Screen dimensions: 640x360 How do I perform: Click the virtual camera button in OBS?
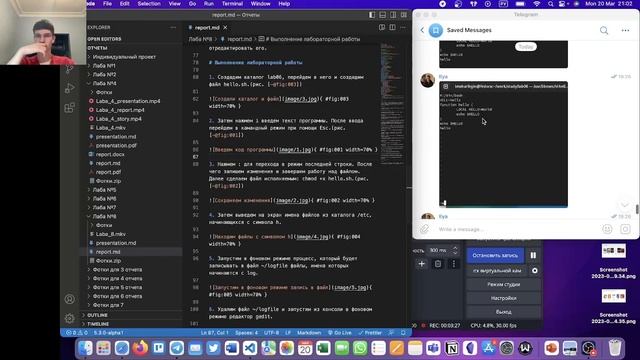click(497, 270)
